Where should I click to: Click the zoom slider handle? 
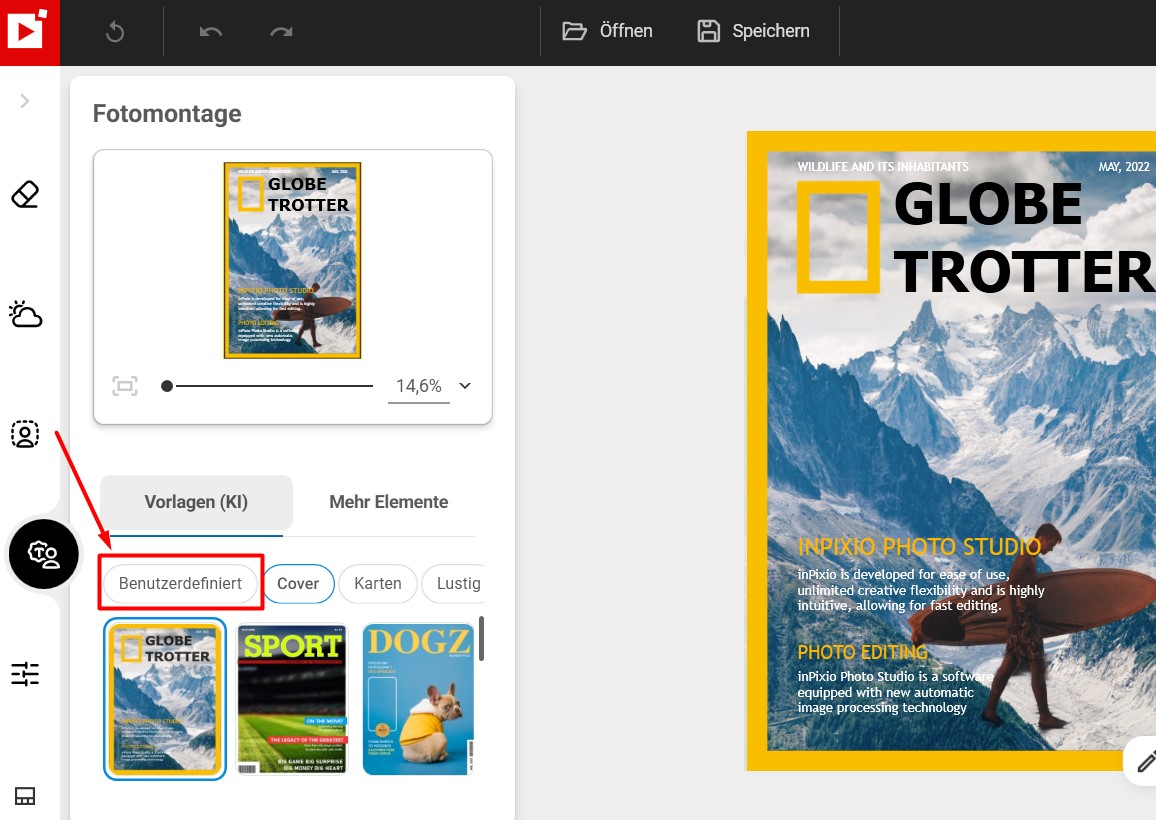point(167,386)
